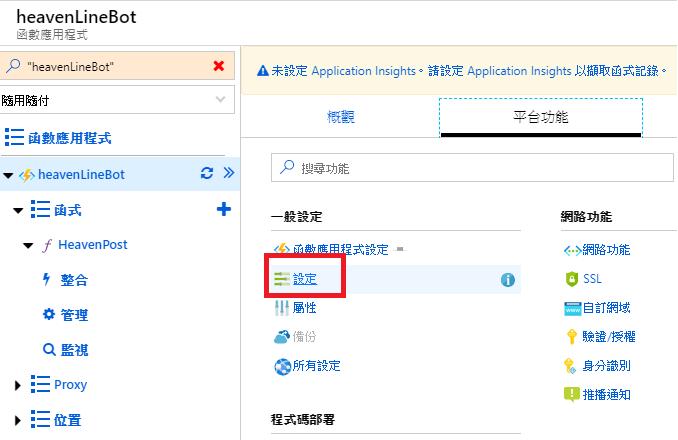
Task: Click the arrows icon beside 網路功能
Action: (572, 251)
